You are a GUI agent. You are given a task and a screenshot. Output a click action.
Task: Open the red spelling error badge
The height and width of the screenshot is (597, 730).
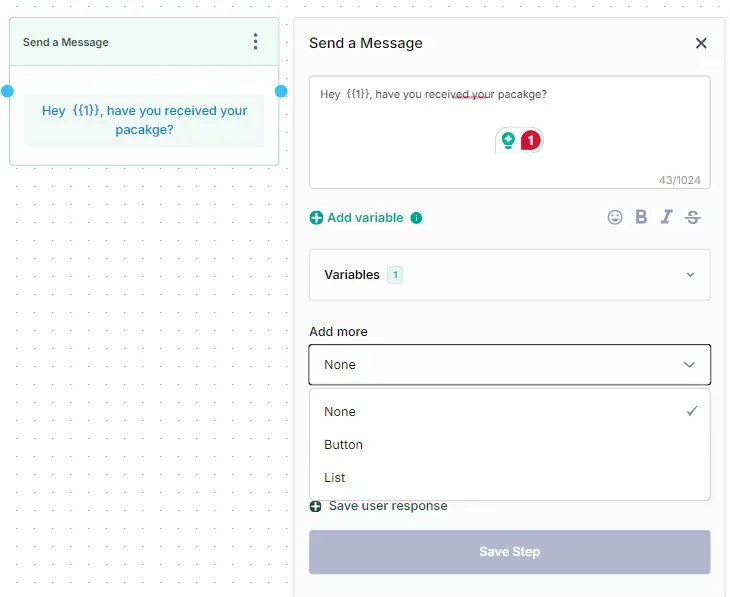[x=530, y=140]
